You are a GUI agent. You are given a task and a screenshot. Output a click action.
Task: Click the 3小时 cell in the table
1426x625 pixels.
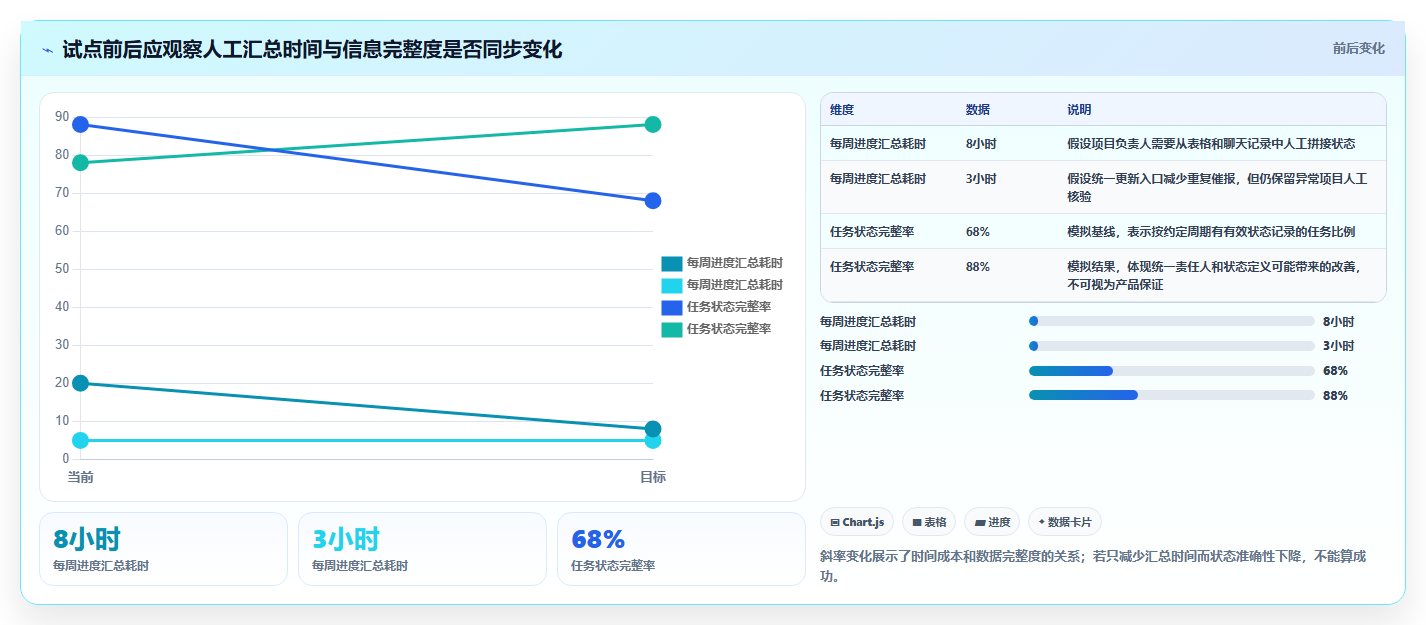tap(981, 179)
